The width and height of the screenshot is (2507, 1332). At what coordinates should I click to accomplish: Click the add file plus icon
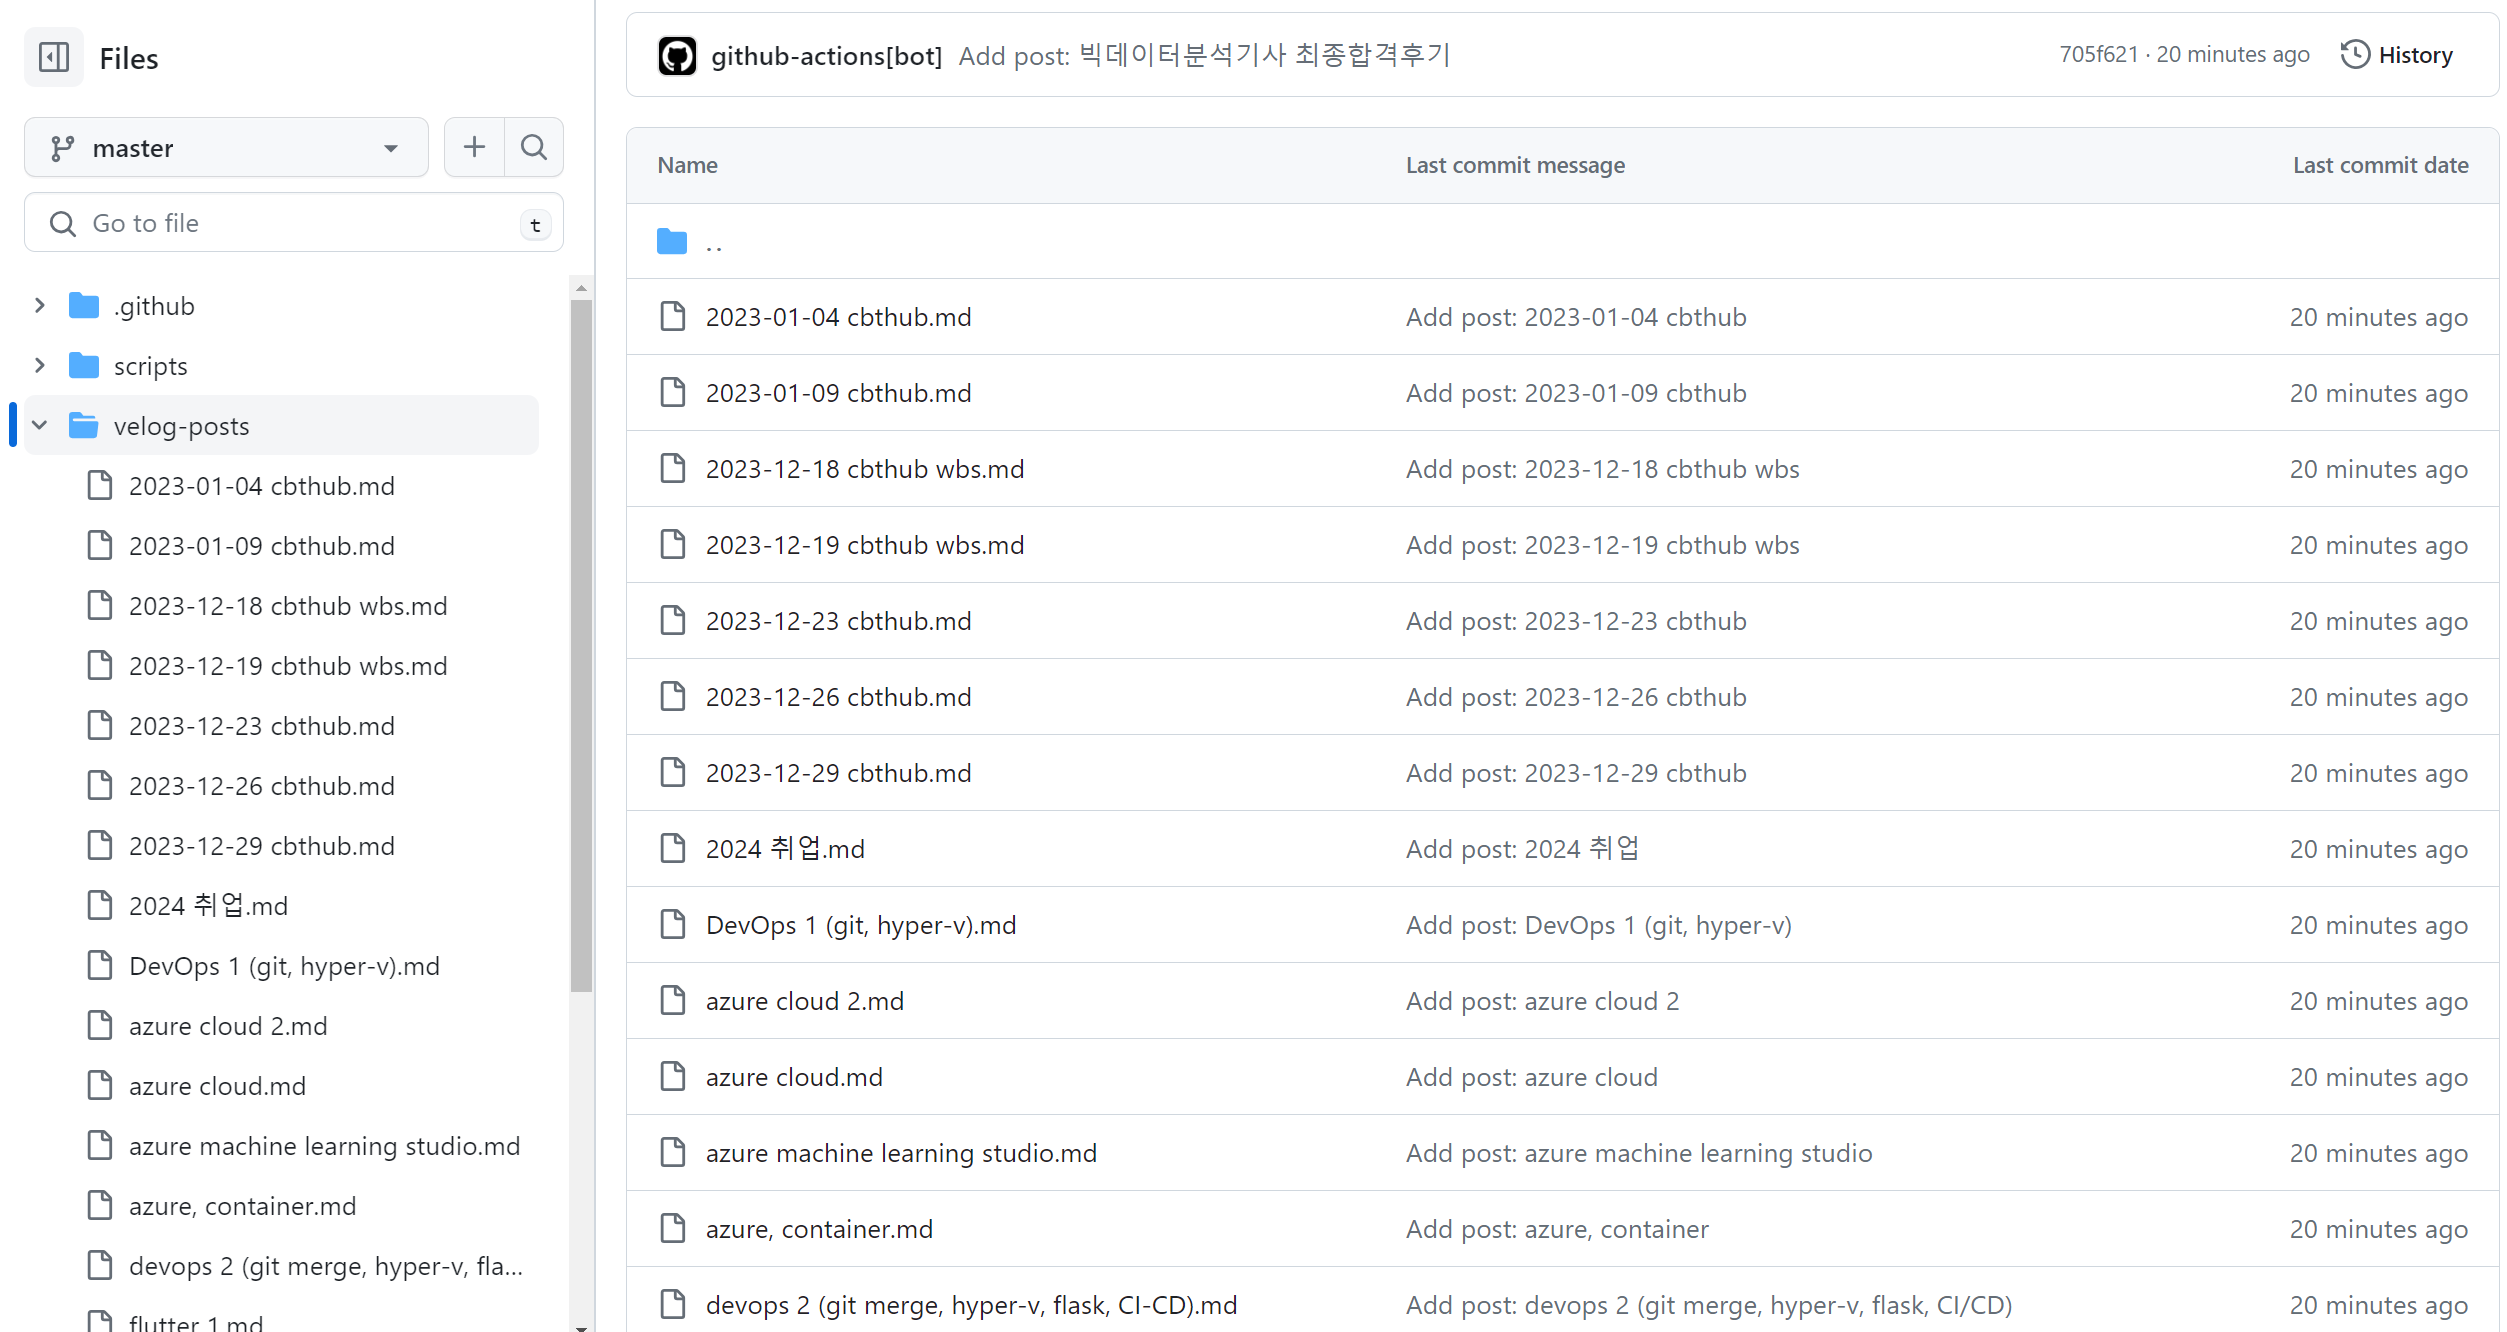474,148
